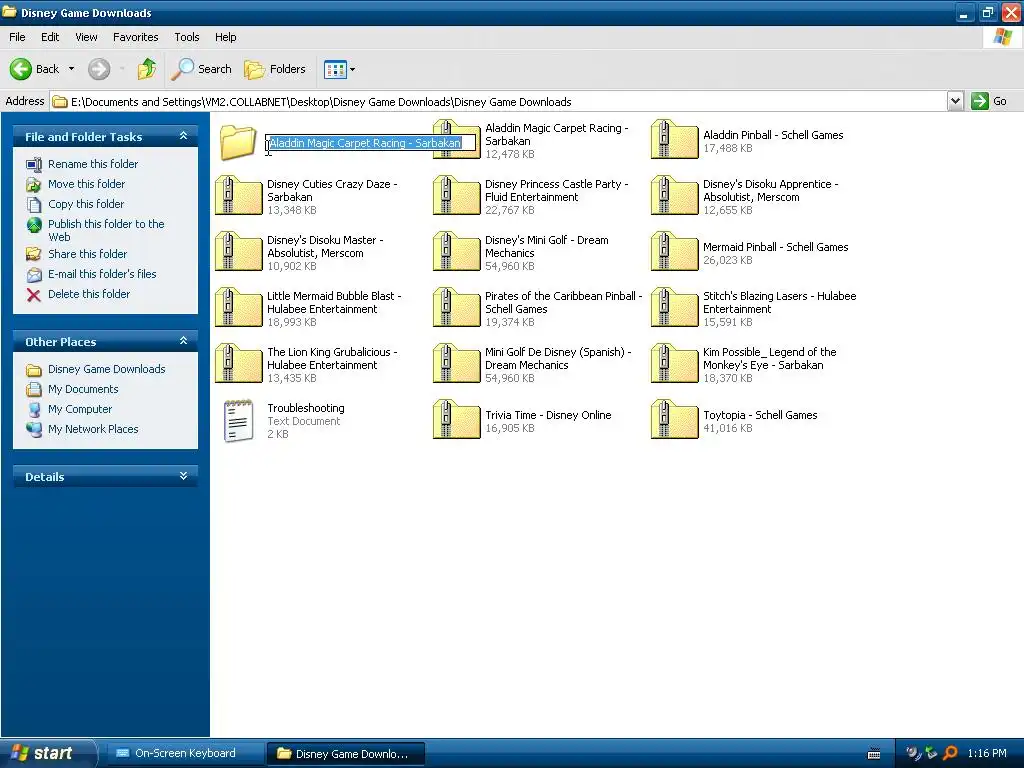Go up one folder level icon
Viewport: 1024px width, 768px height.
147,69
